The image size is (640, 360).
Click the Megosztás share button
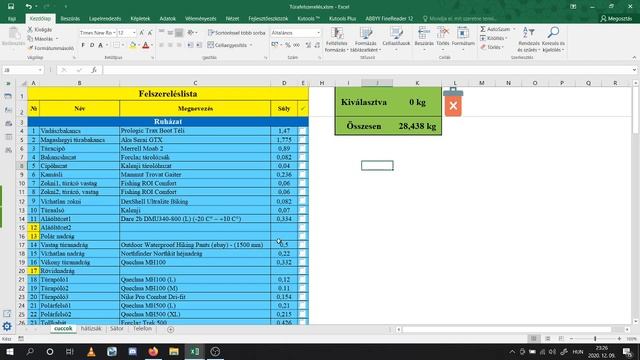click(x=616, y=19)
